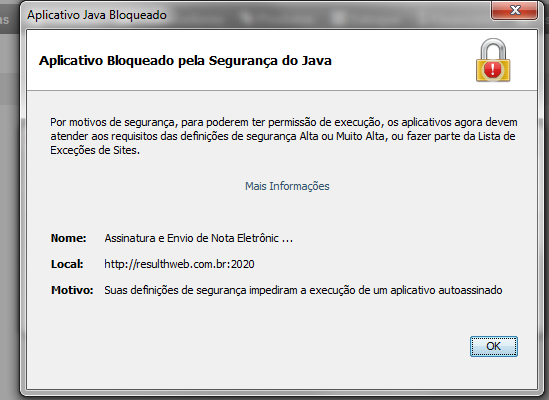Click the Local label
The image size is (549, 400).
pos(67,264)
